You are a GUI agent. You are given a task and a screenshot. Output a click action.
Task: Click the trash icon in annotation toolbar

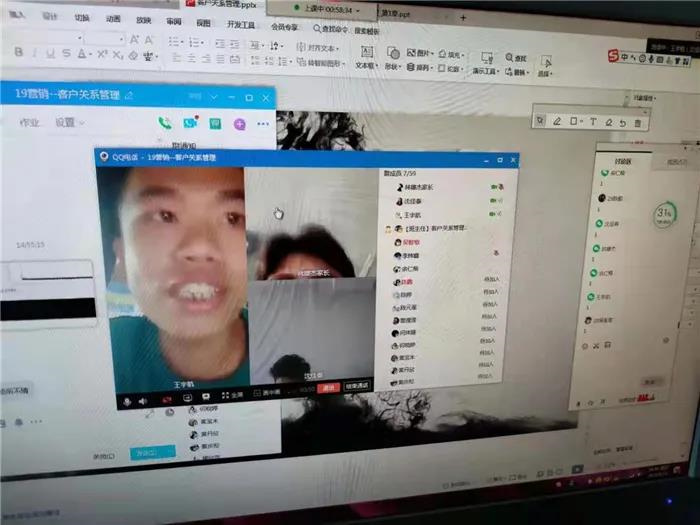coord(638,122)
